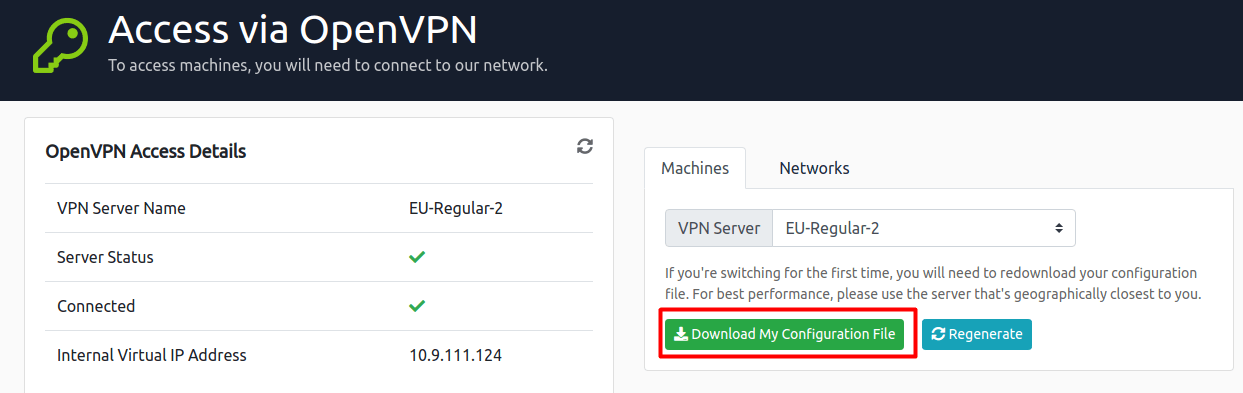Click the 'VPN Server Name' row label
Viewport: 1243px width, 393px height.
tap(121, 208)
